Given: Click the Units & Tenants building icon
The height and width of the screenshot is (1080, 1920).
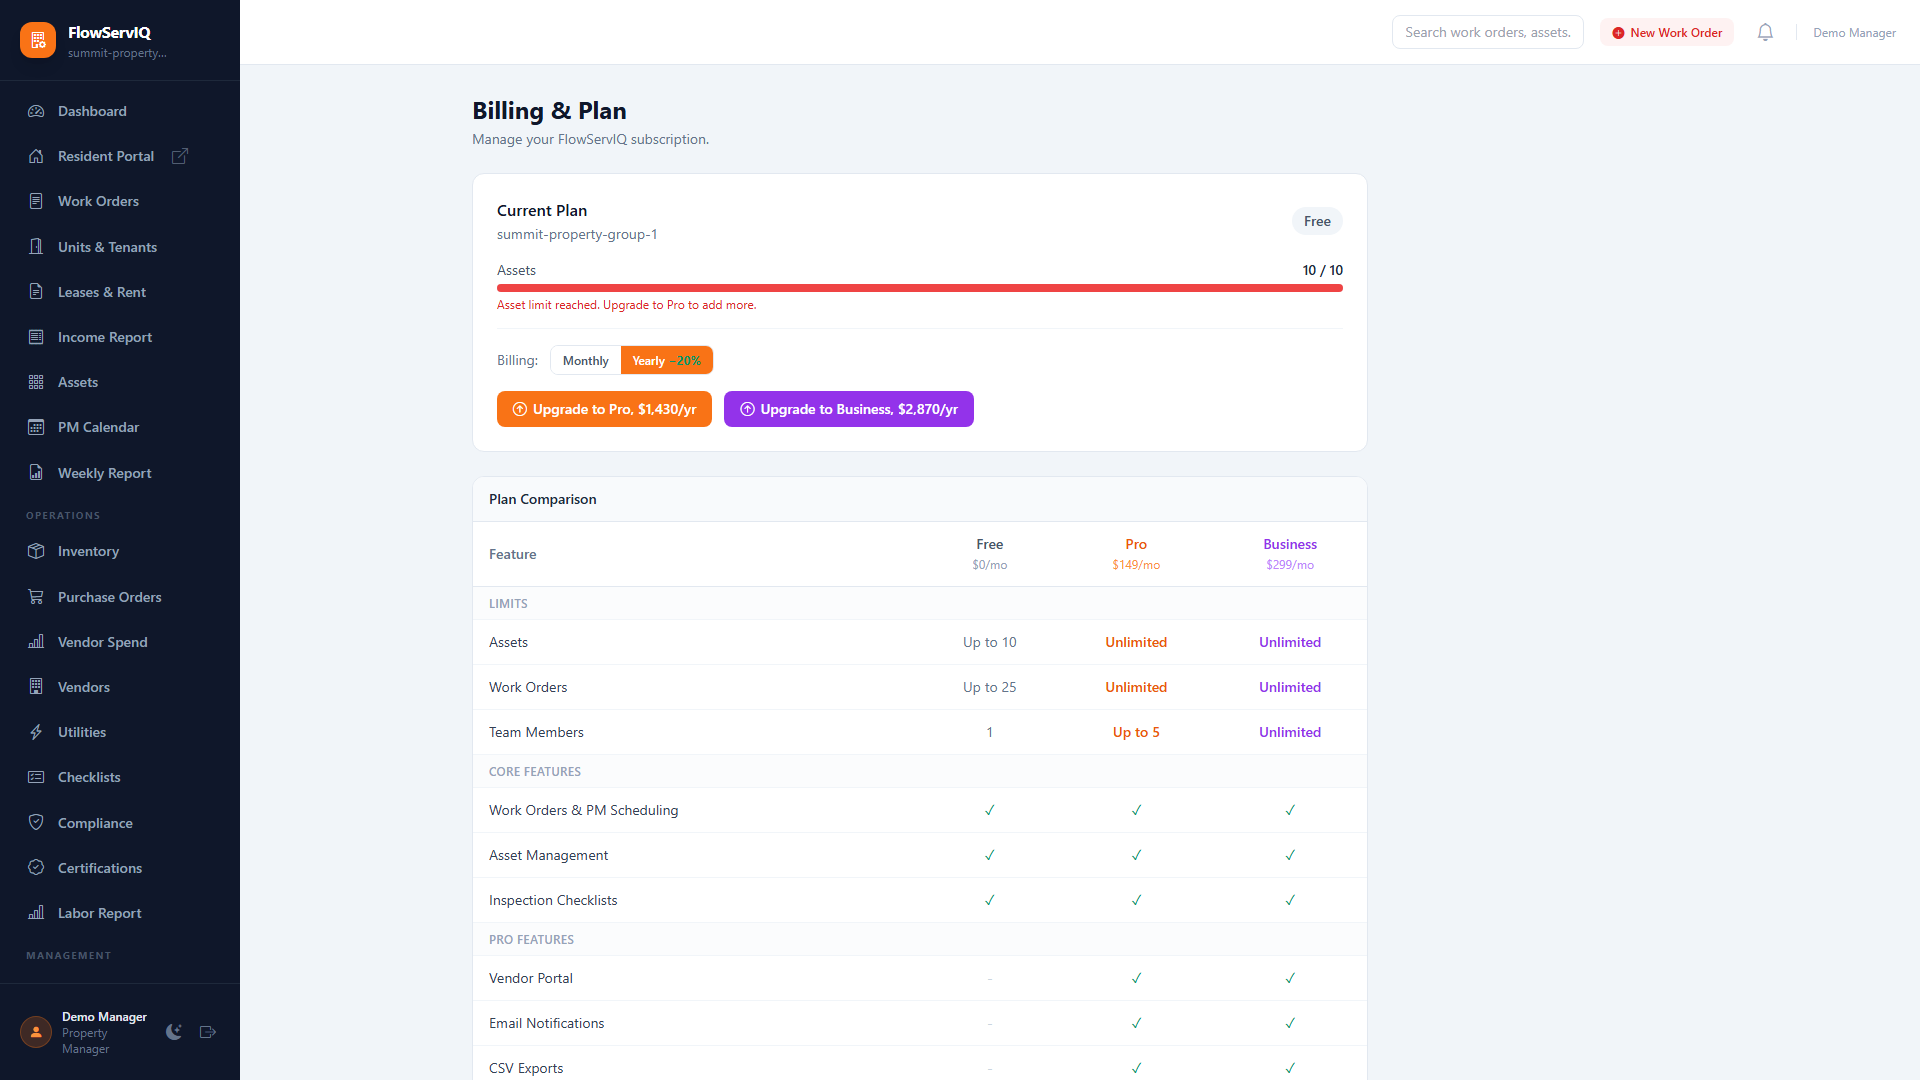Looking at the screenshot, I should click(36, 246).
